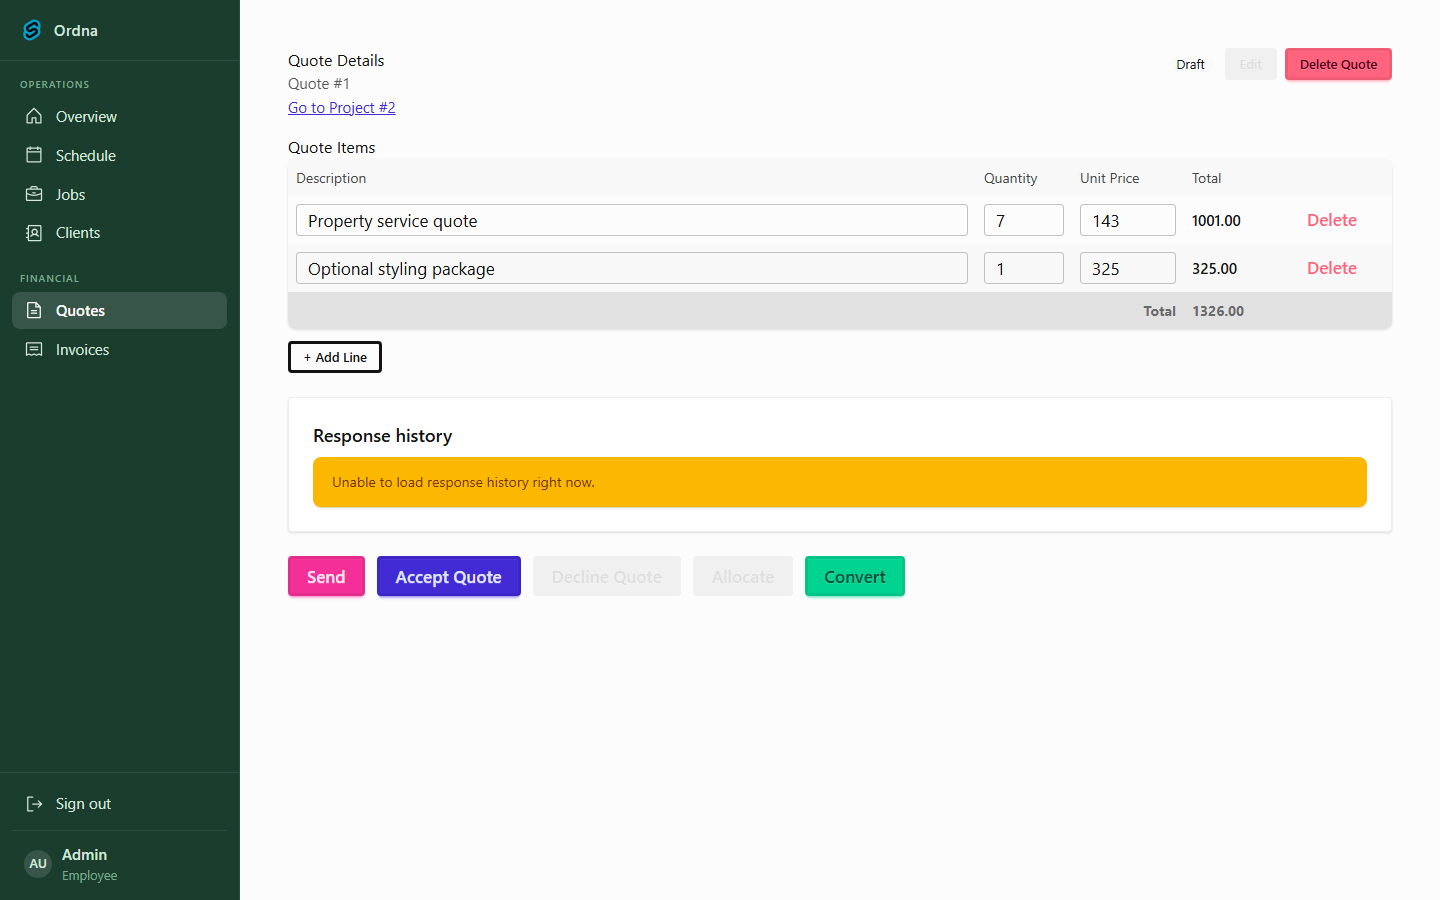Navigate to Clients
This screenshot has width=1440, height=900.
tap(119, 233)
